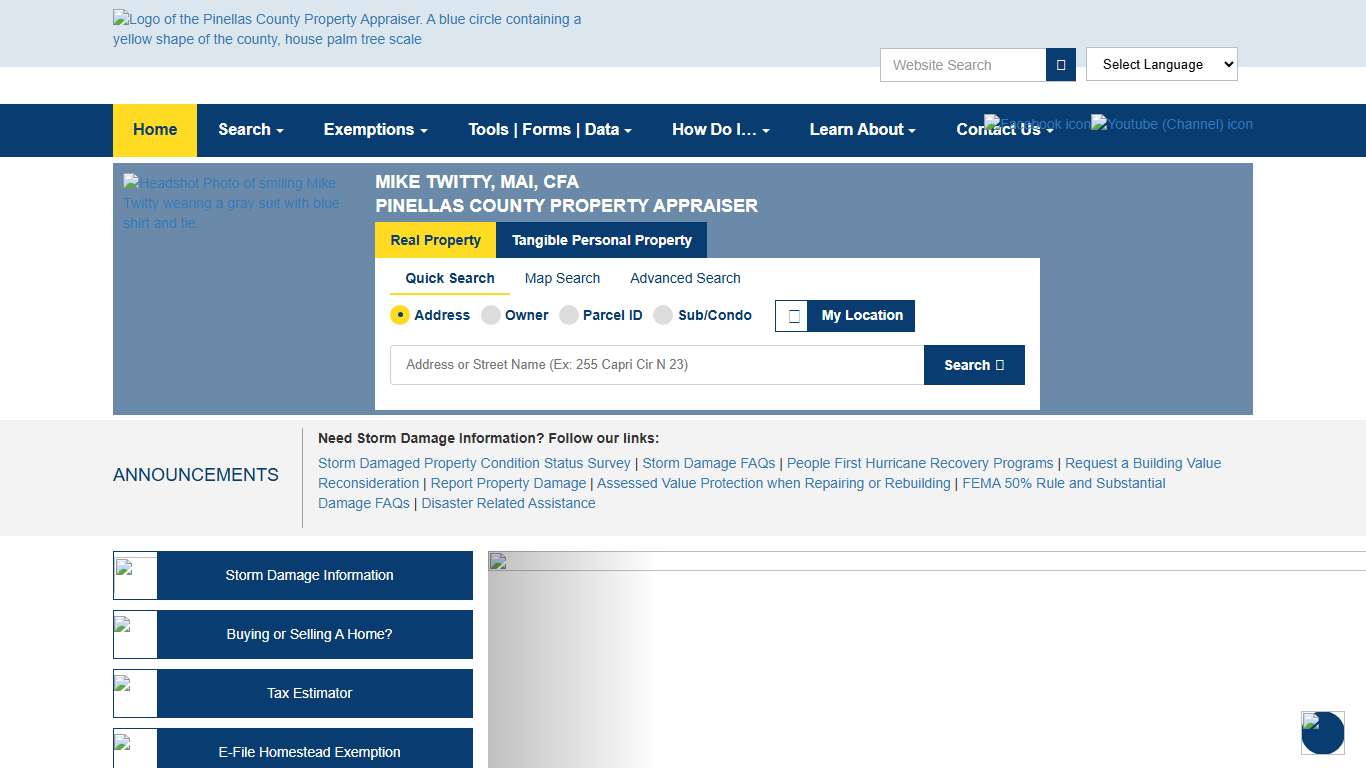Click the website search magnifier button
Screen dimensions: 1366x768
(1060, 65)
